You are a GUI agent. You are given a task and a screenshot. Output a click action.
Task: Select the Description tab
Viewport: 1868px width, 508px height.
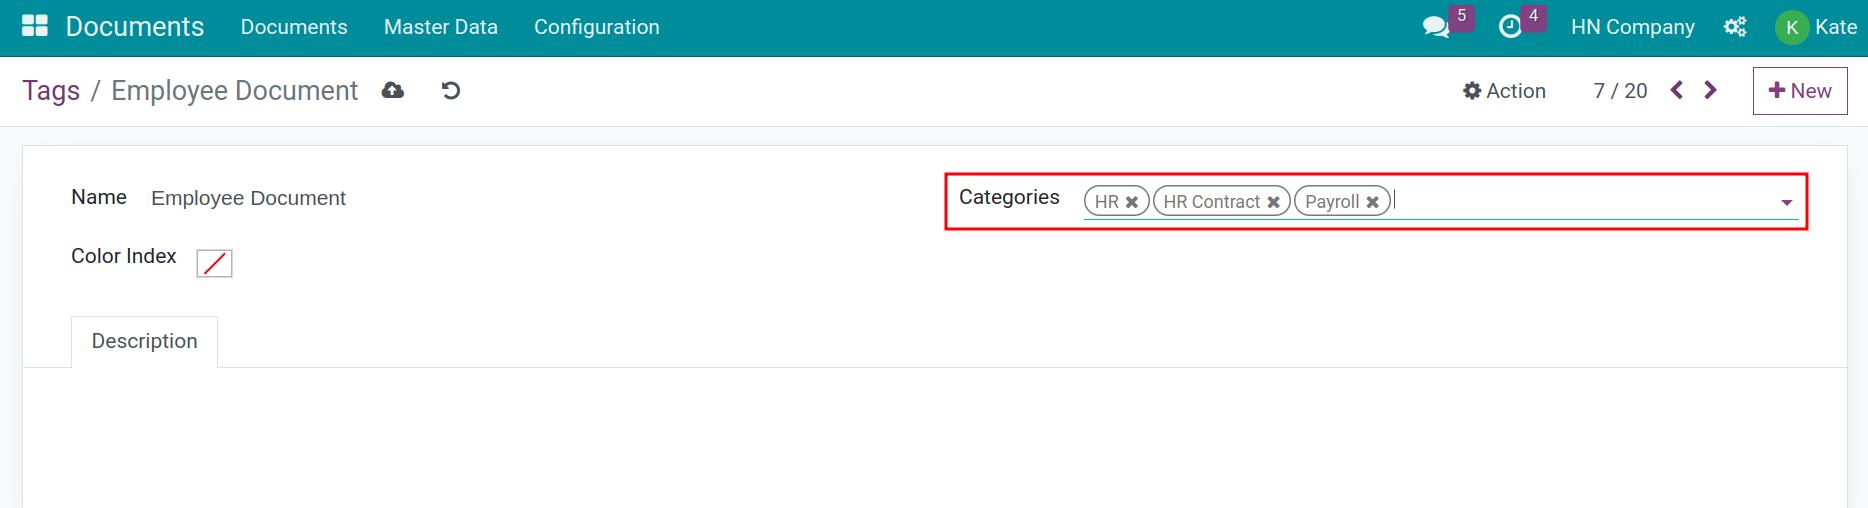[144, 341]
